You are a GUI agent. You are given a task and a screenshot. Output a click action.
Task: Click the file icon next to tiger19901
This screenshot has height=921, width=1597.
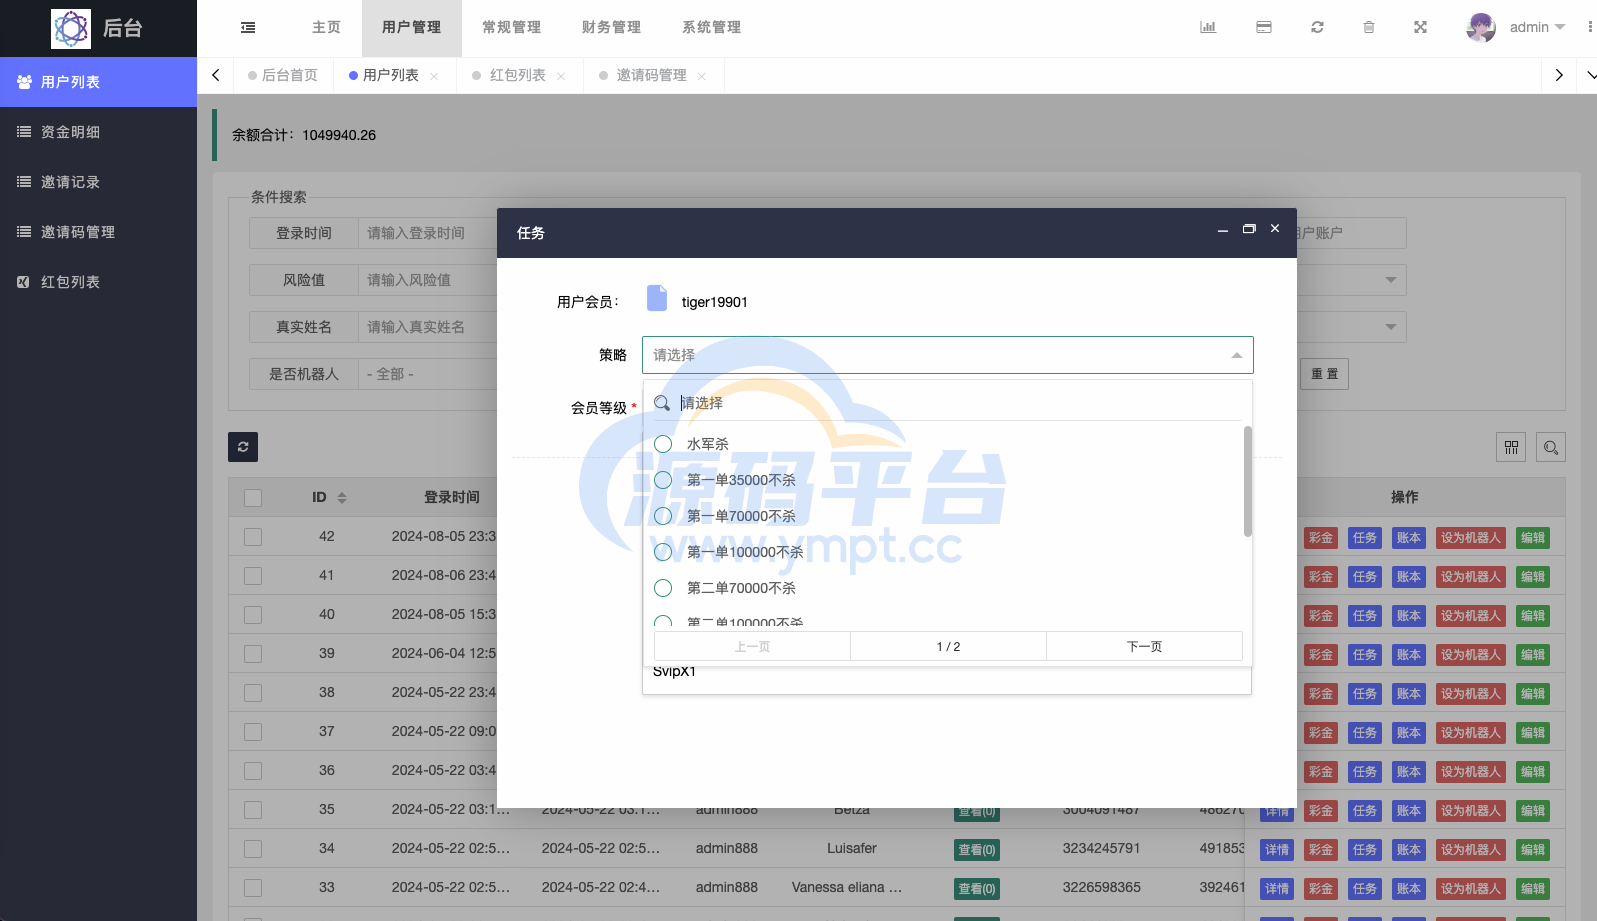click(x=657, y=298)
